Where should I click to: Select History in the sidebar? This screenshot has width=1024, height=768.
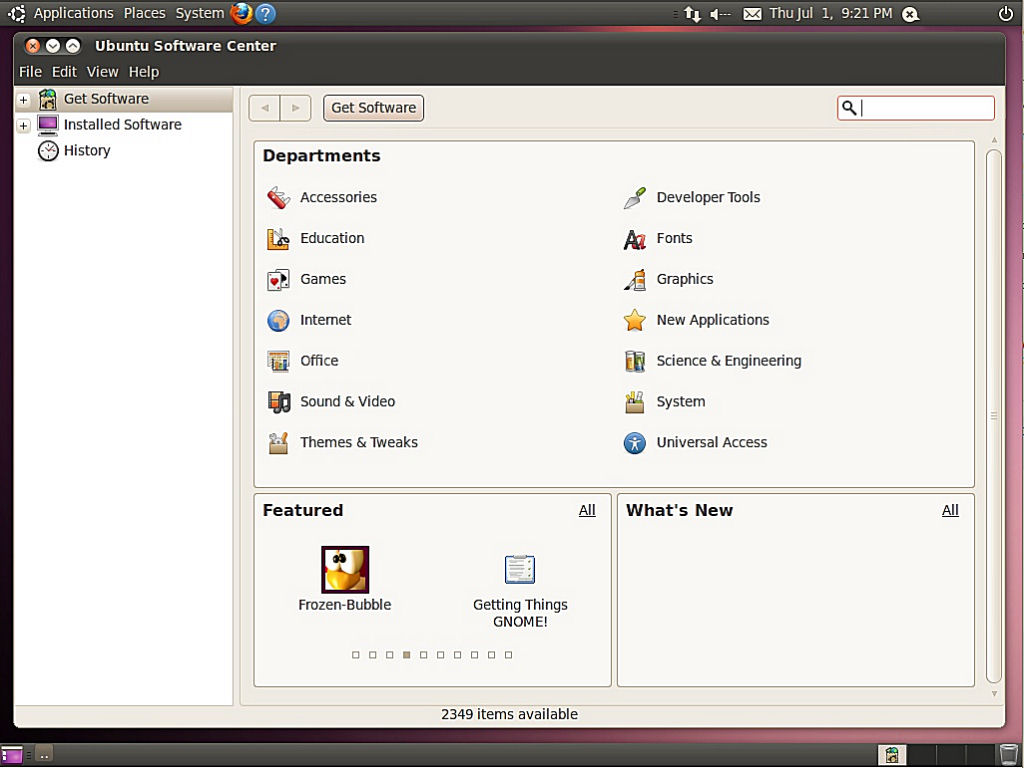coord(86,151)
